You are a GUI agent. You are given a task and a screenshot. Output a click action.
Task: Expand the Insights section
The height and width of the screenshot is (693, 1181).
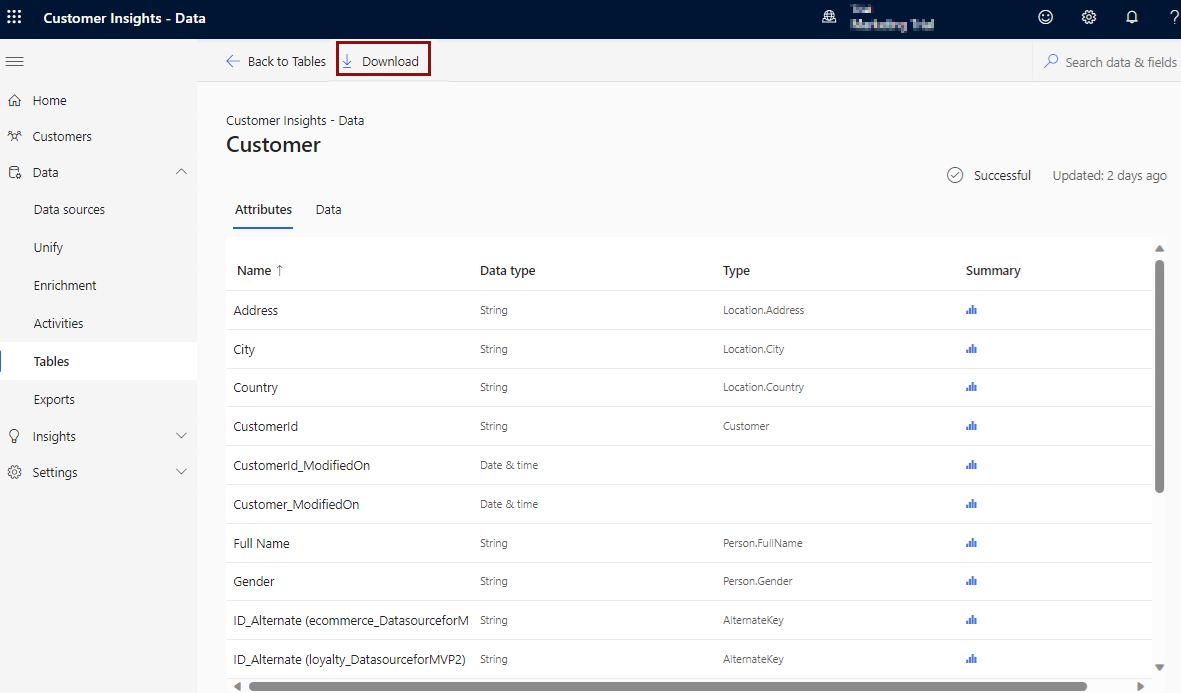(181, 435)
